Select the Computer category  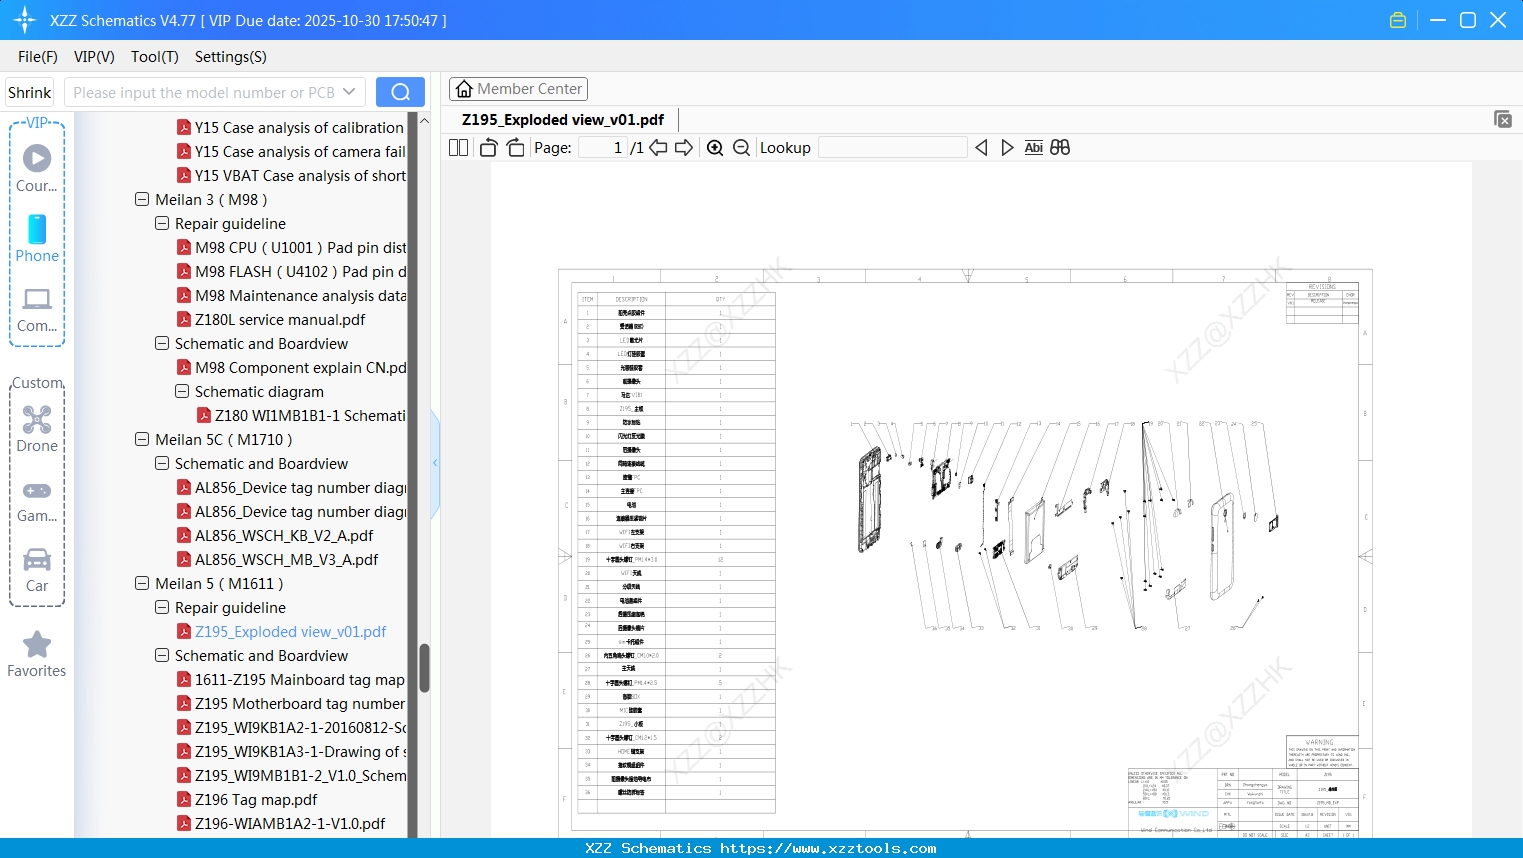click(x=37, y=309)
